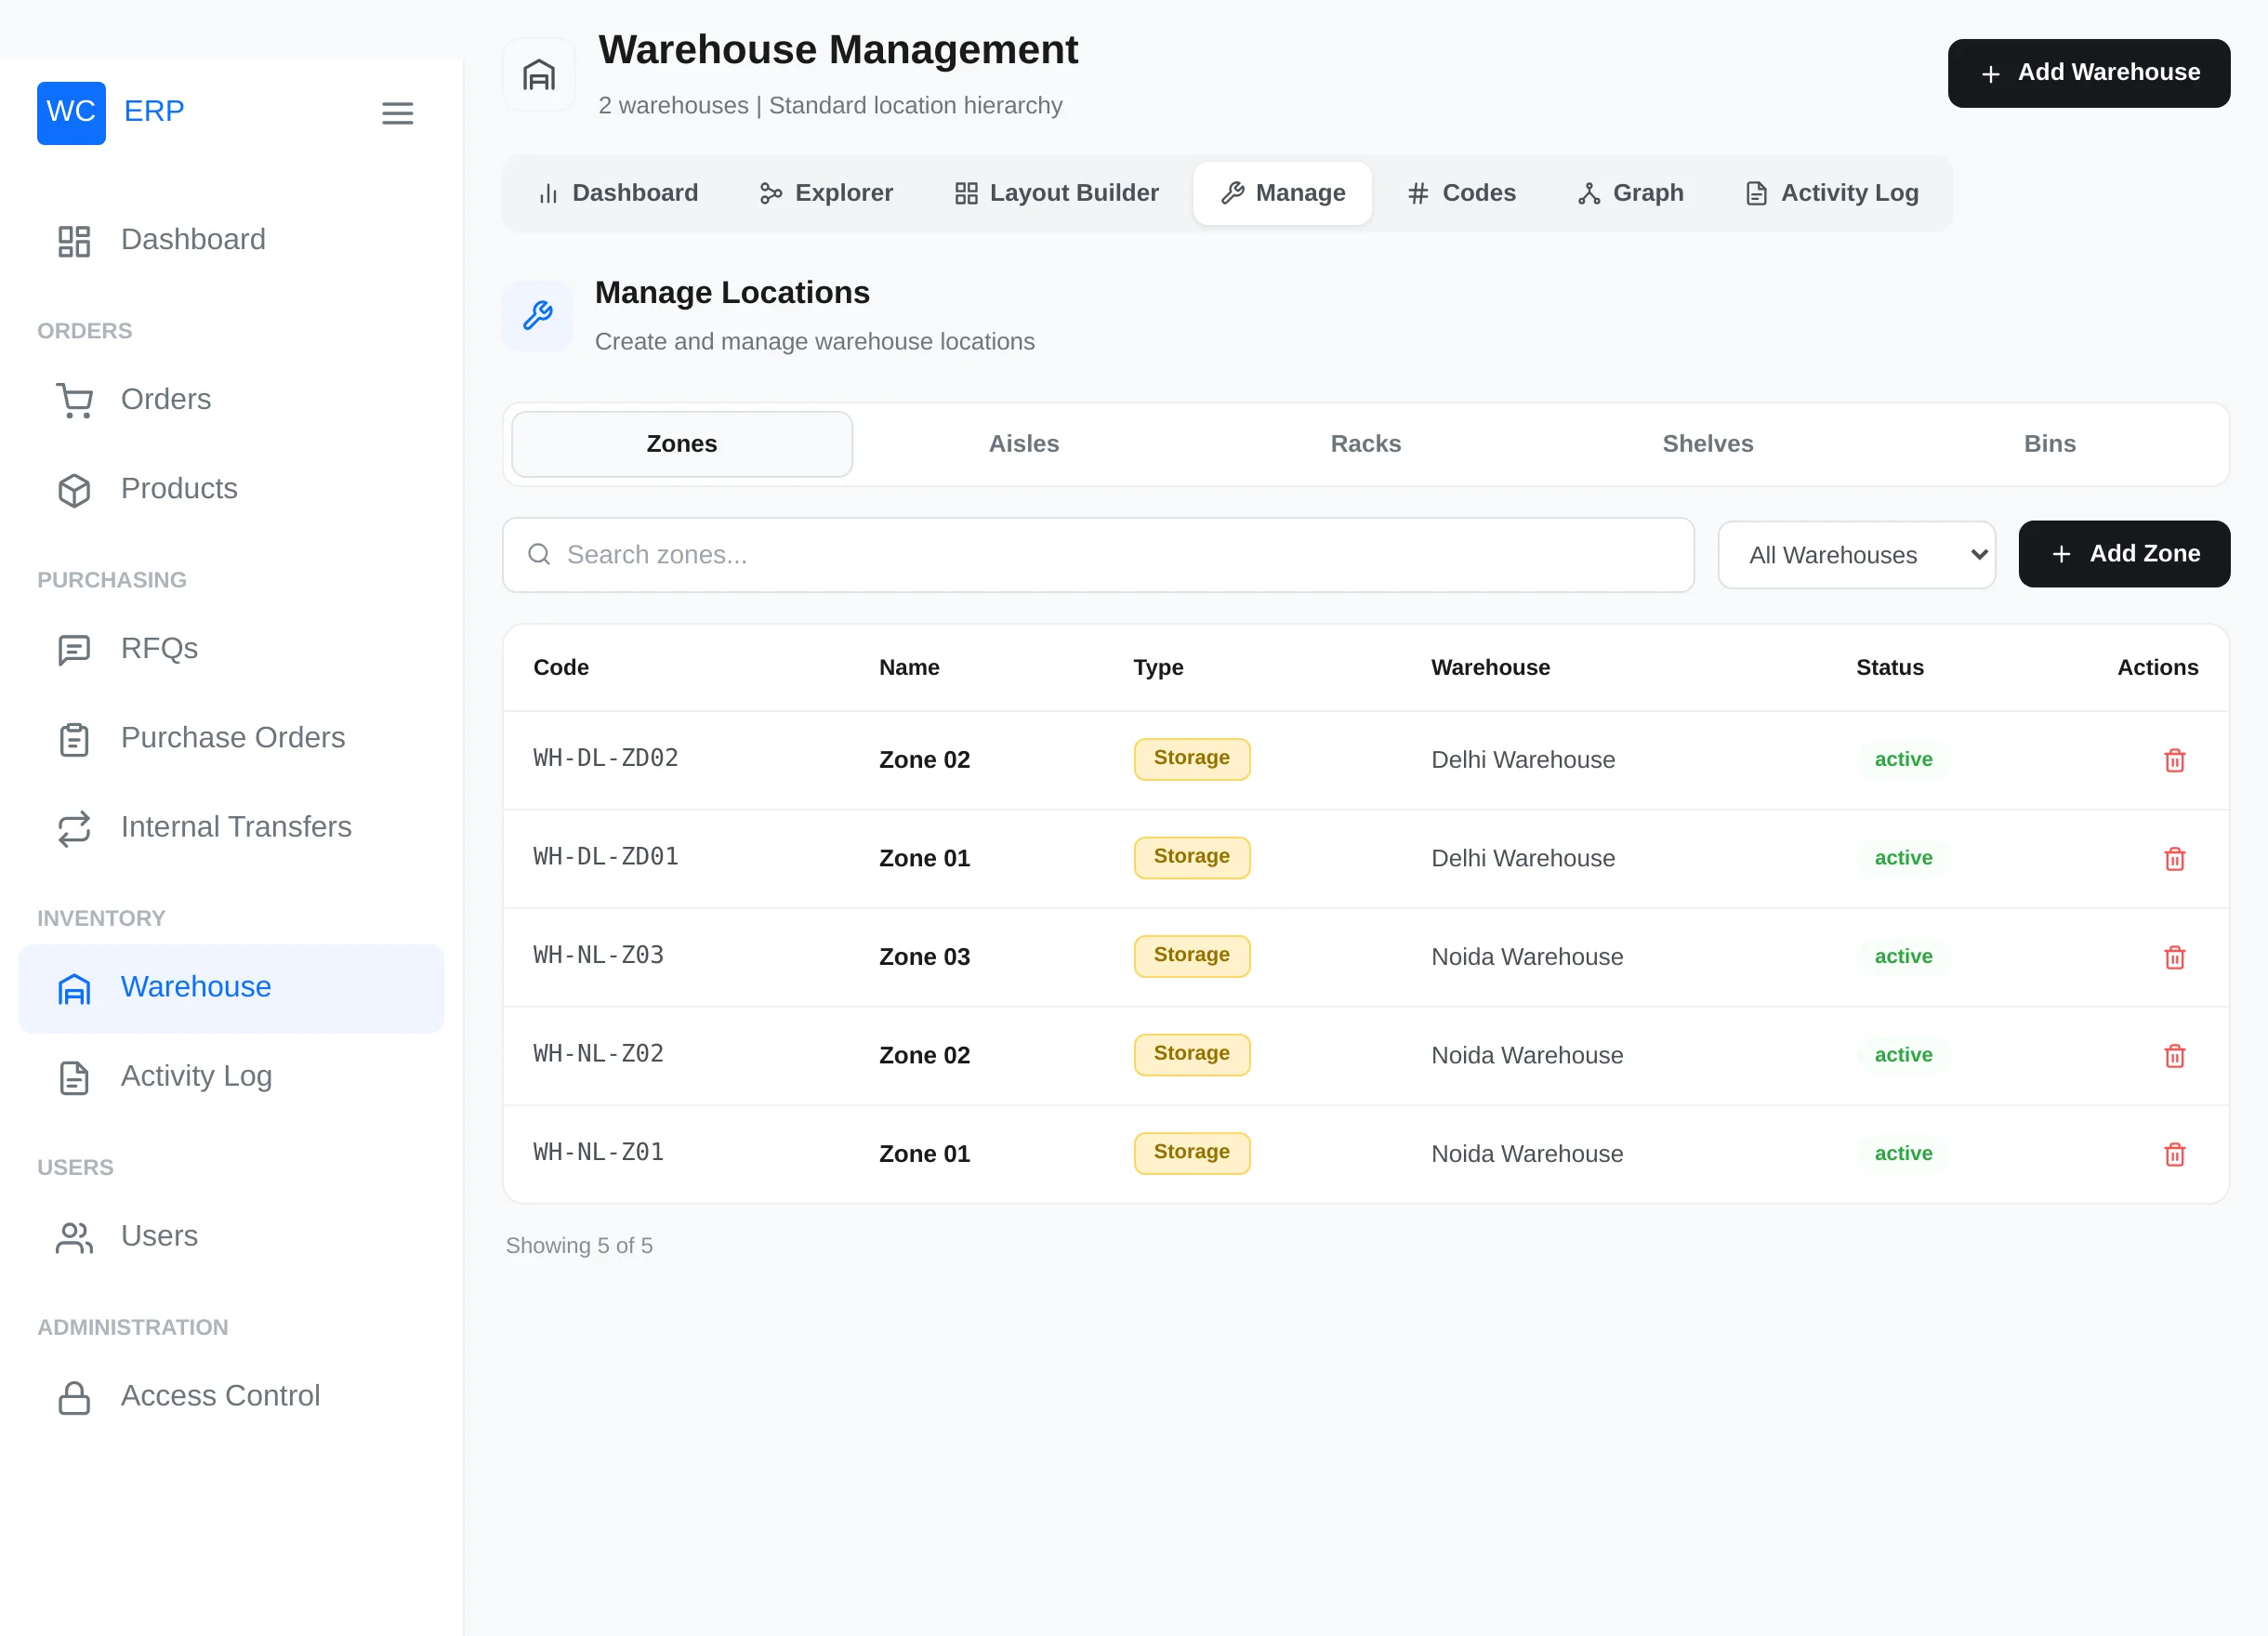Click the Showing 5 of 5 text

point(579,1245)
